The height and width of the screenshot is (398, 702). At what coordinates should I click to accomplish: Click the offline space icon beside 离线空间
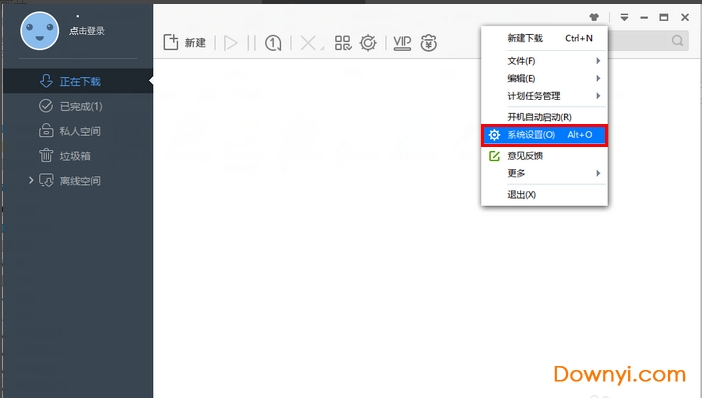46,180
